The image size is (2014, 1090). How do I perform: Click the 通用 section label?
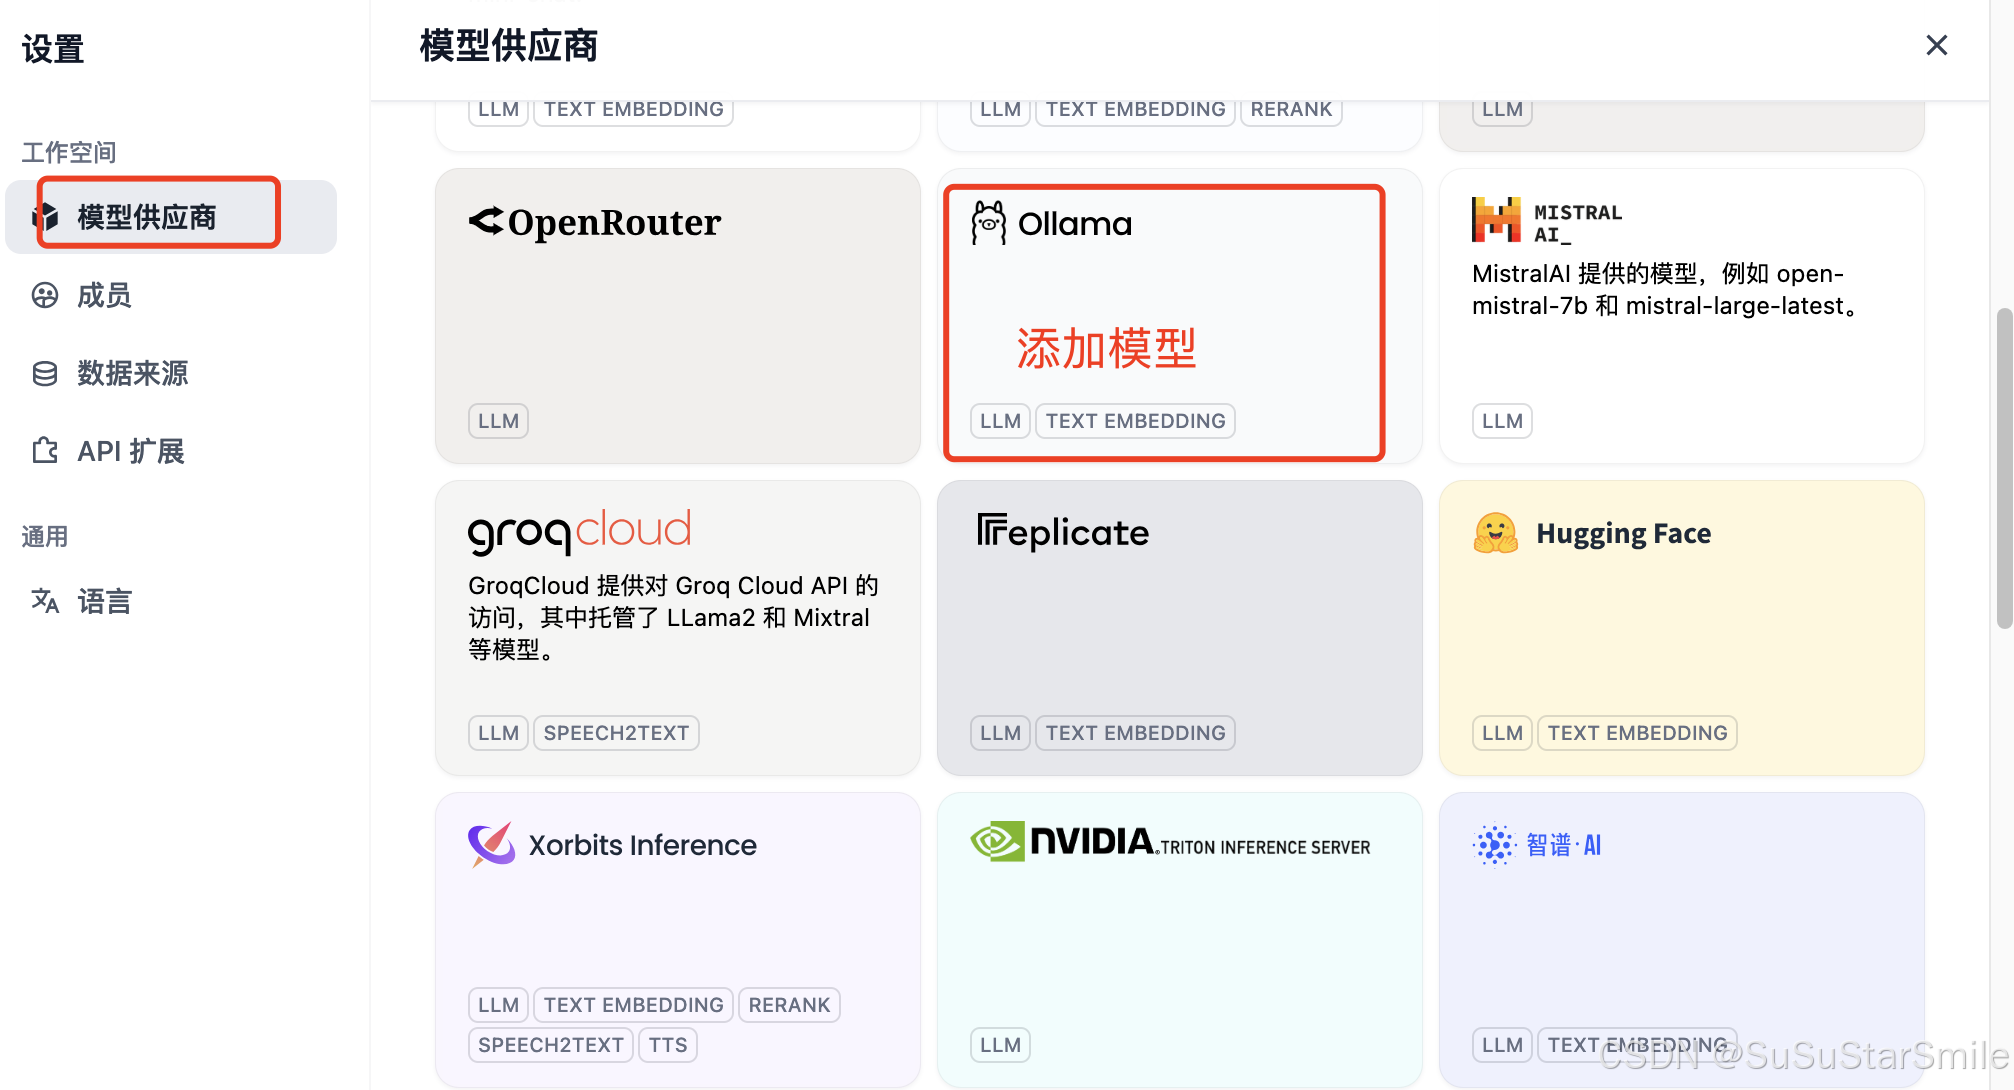pos(45,537)
